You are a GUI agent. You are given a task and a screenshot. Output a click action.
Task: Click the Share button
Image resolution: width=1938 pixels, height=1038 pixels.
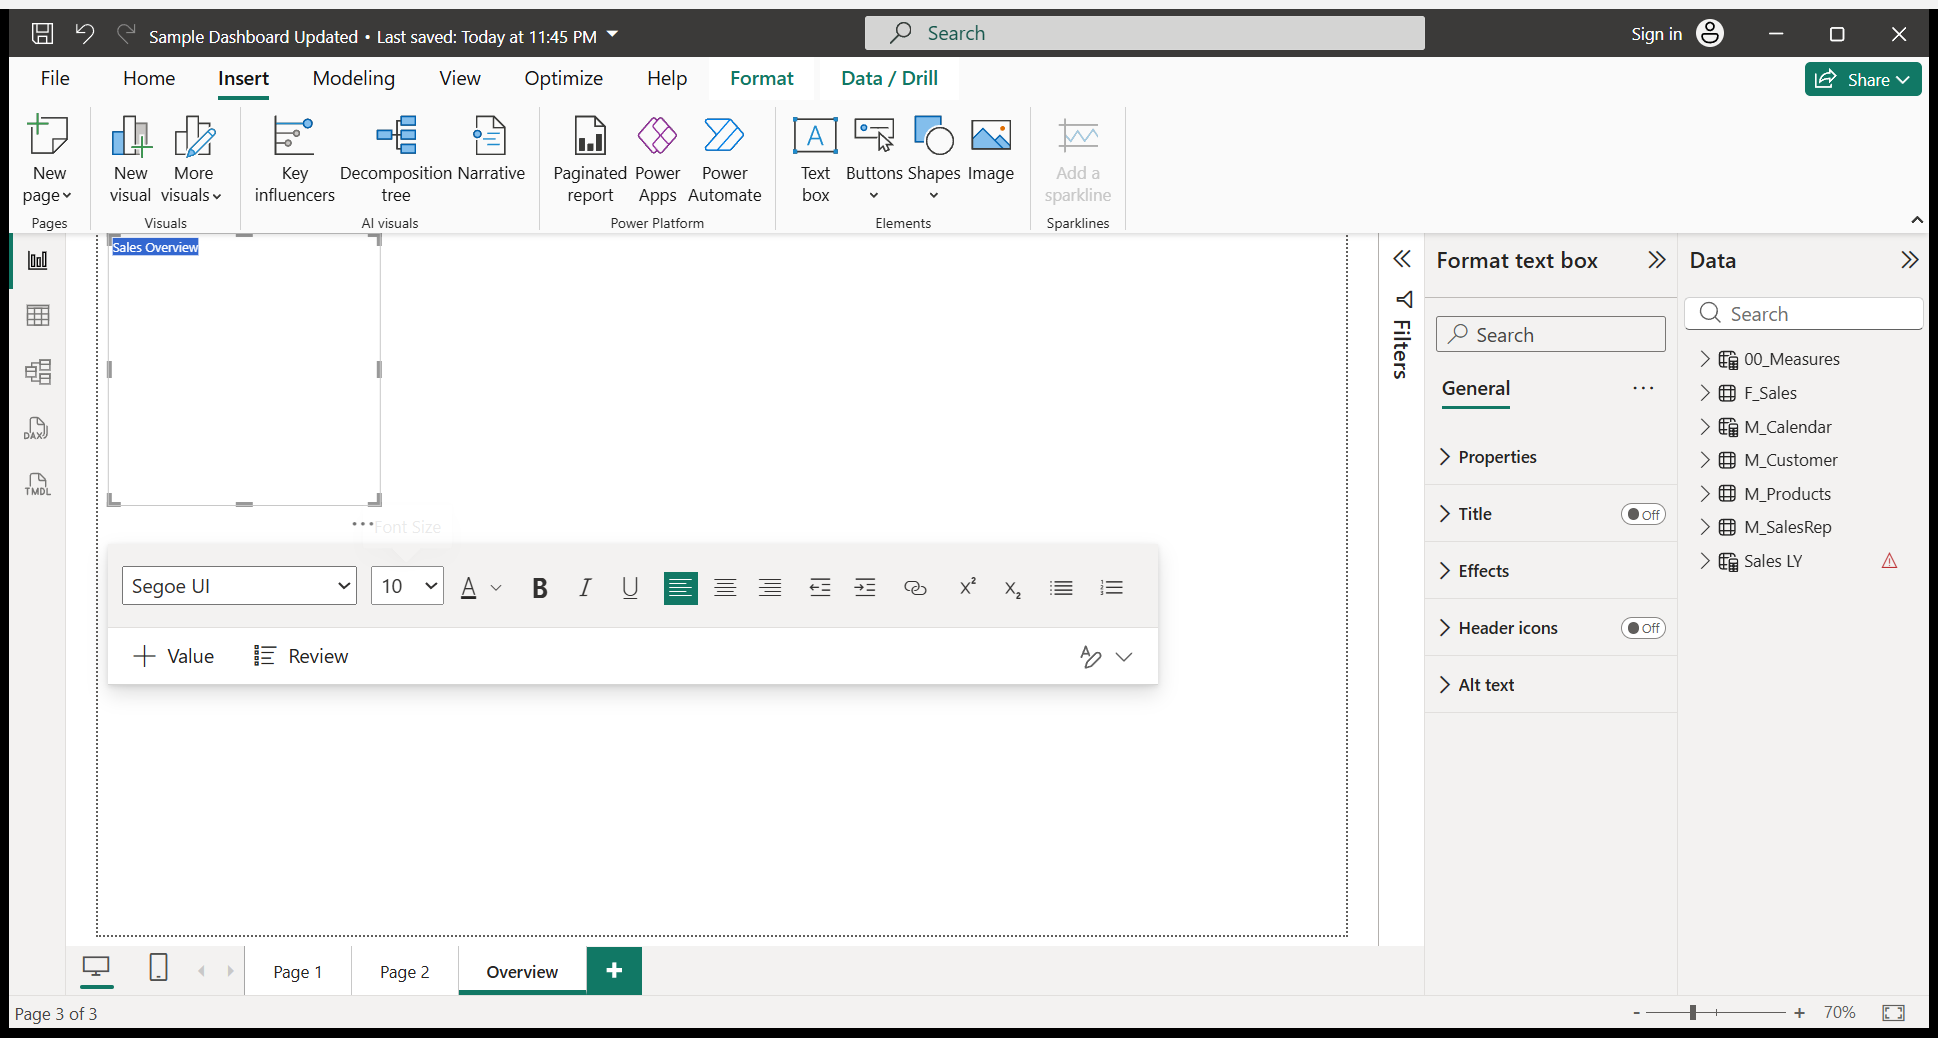pos(1862,79)
